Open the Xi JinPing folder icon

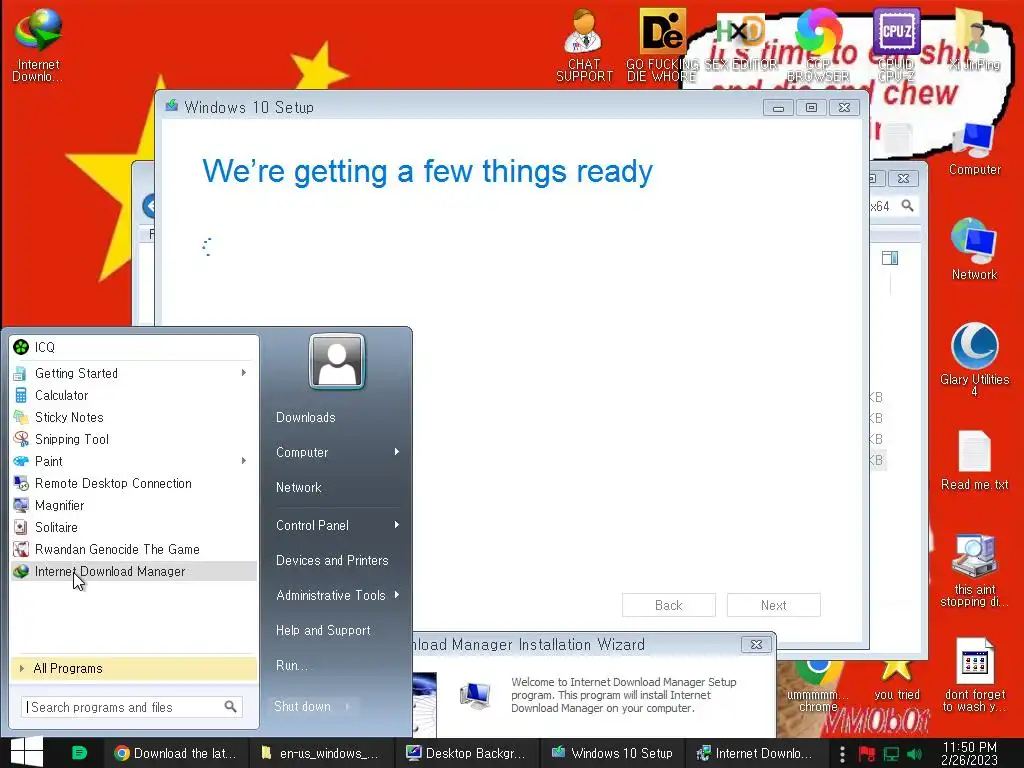[x=974, y=40]
